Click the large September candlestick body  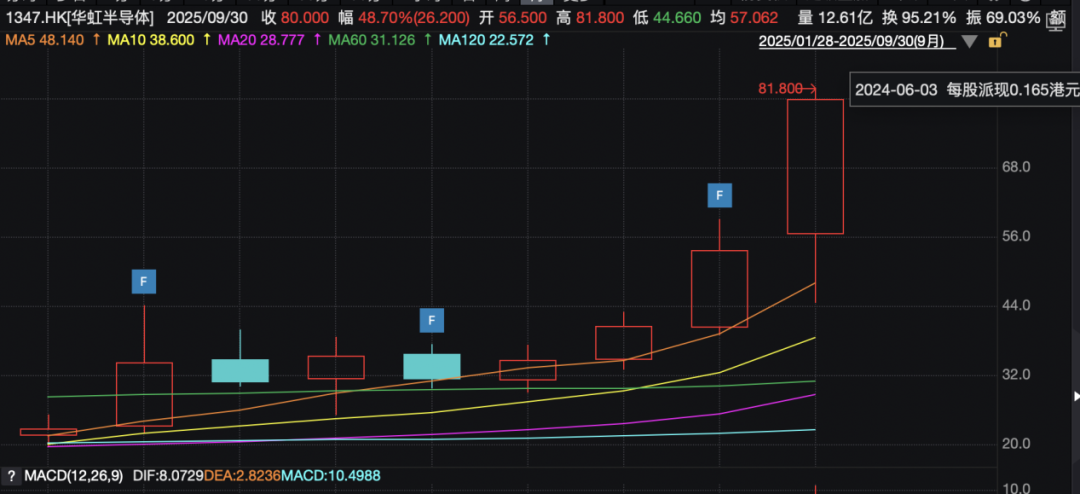coord(815,166)
